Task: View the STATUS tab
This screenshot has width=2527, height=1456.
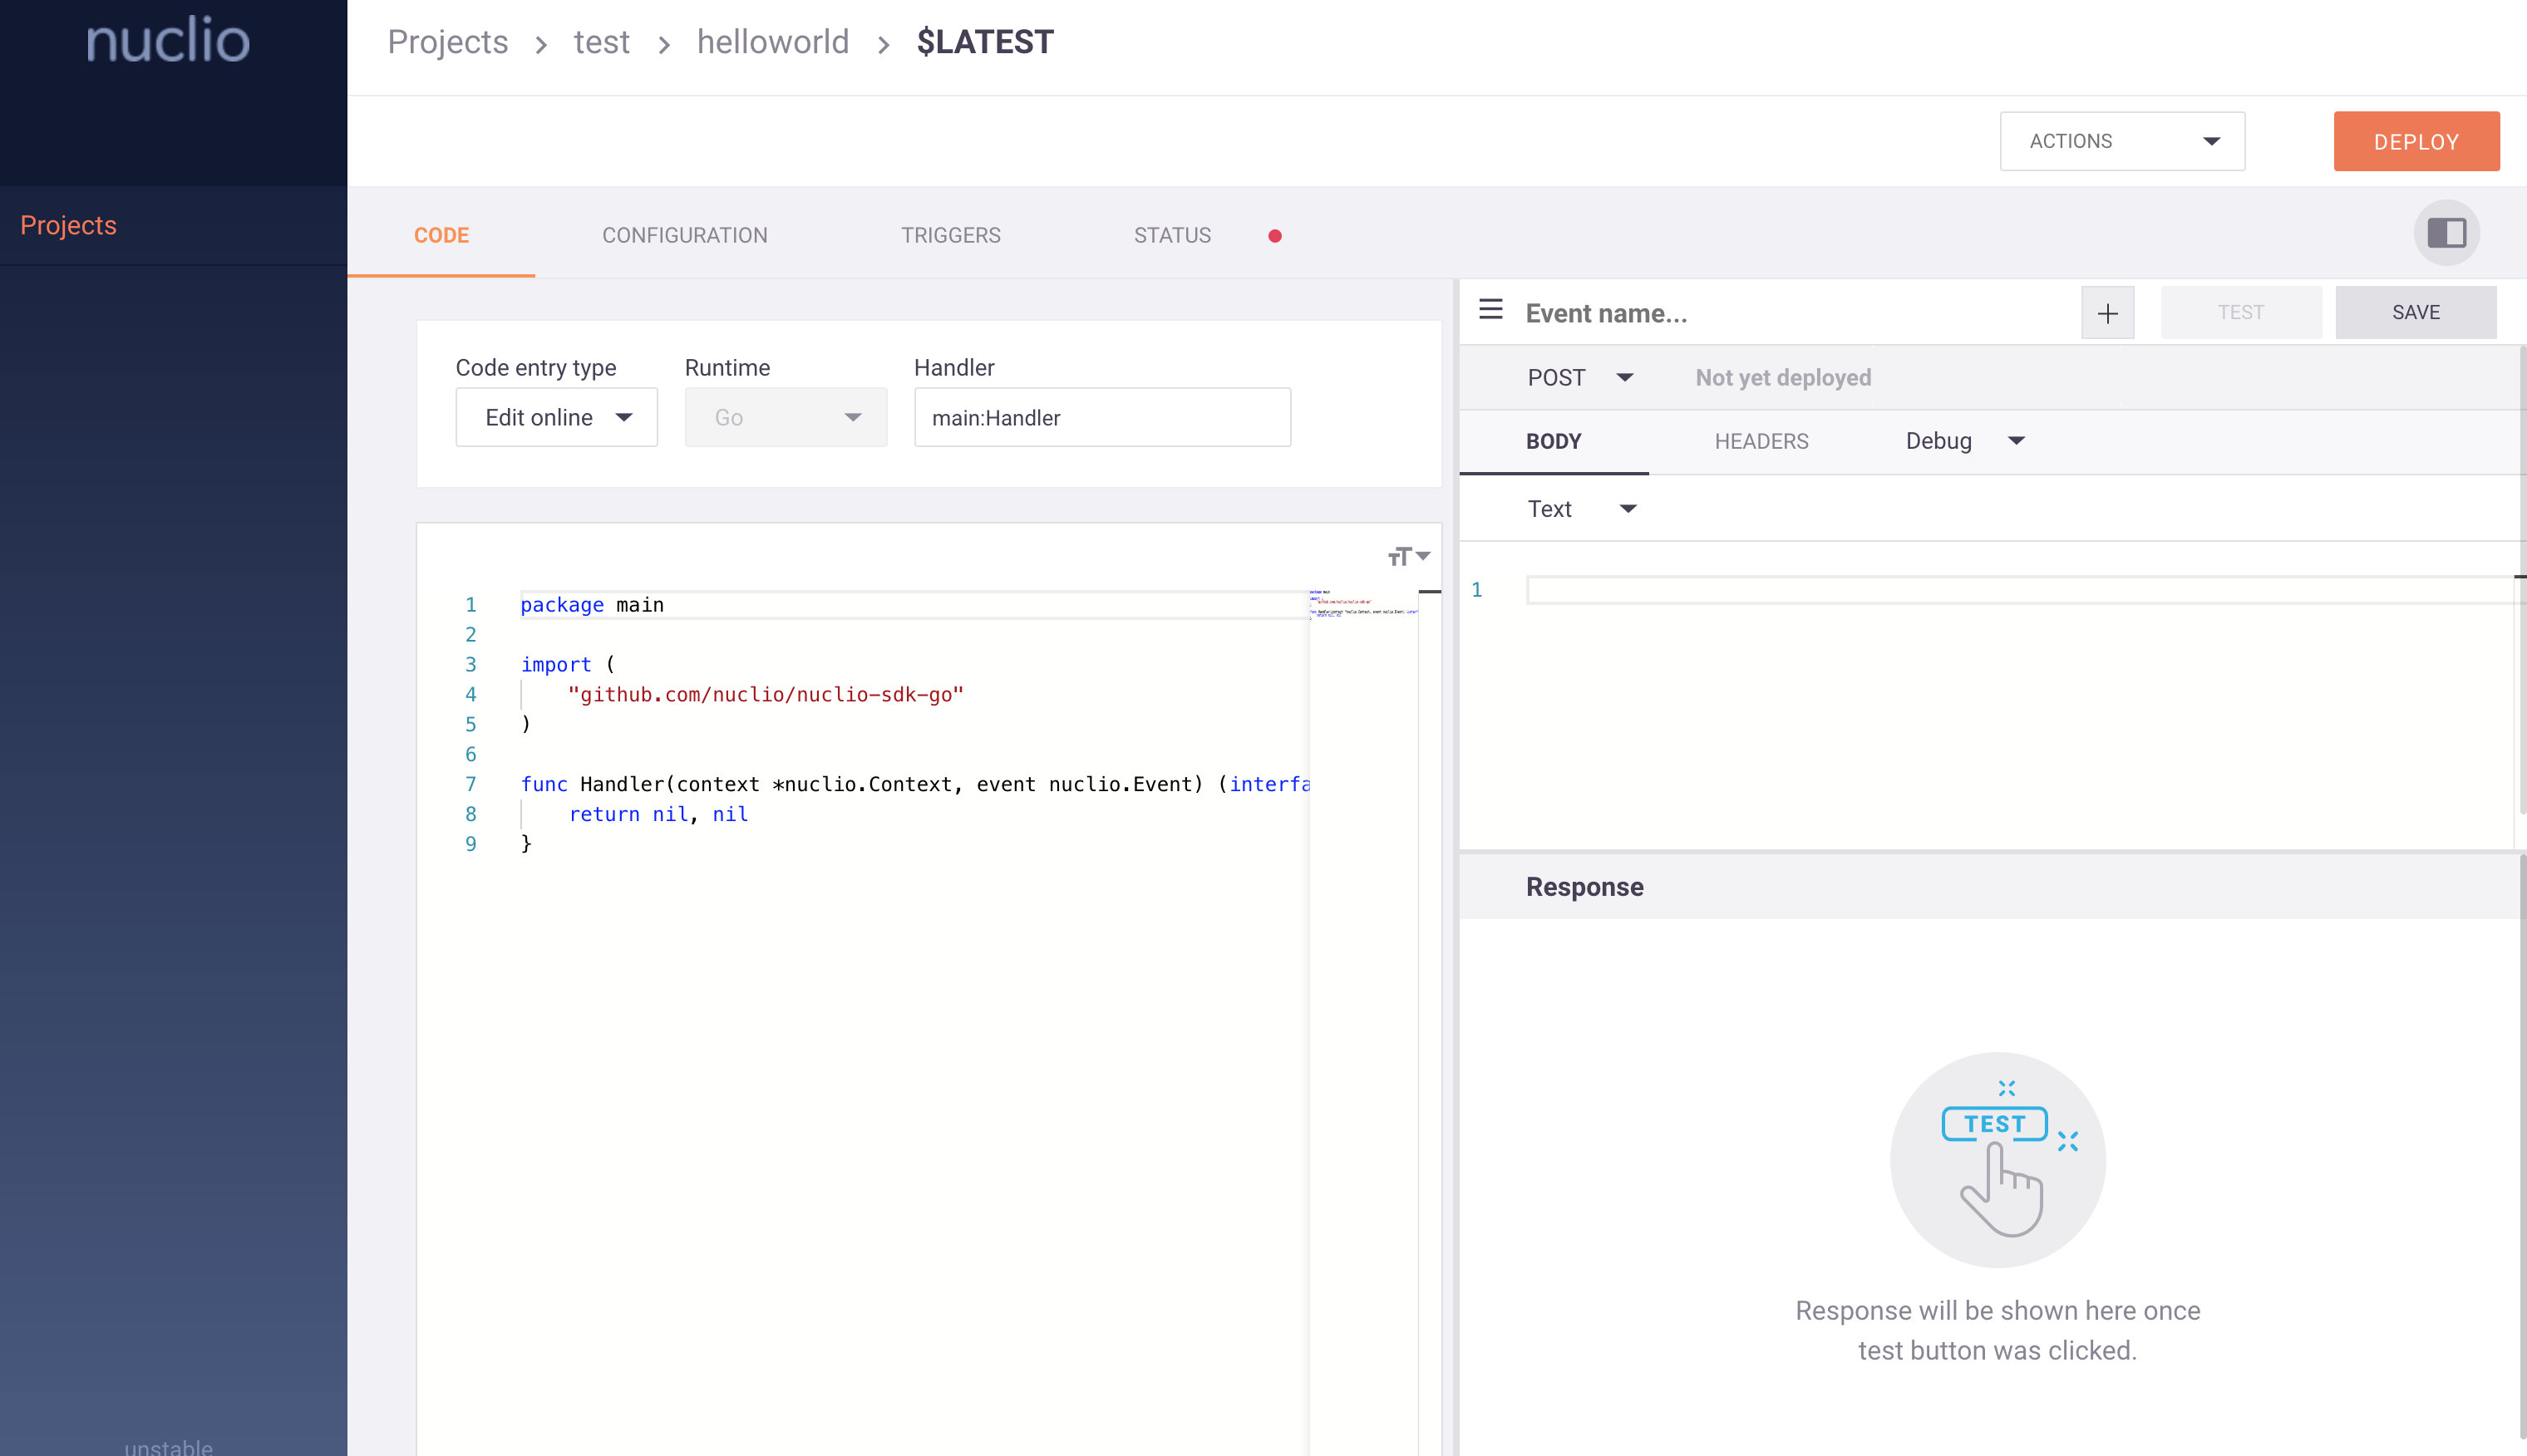Action: click(x=1172, y=235)
